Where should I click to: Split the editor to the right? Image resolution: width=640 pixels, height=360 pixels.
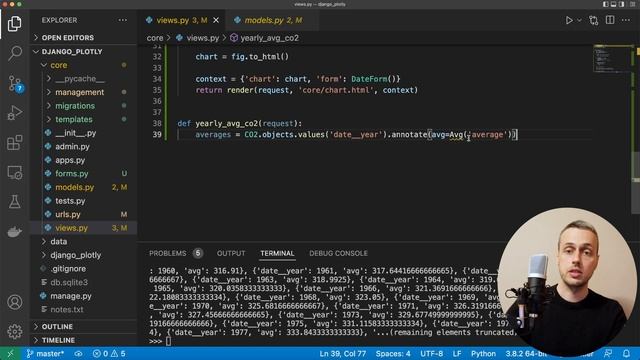click(x=610, y=20)
